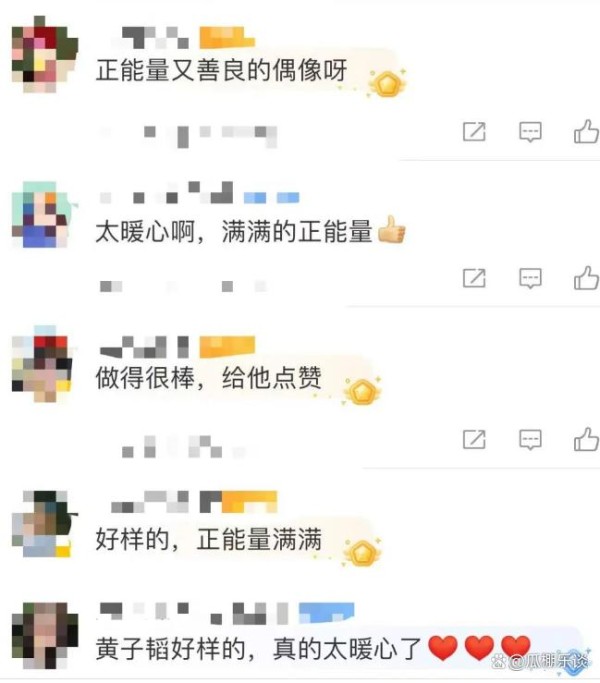Tap gold medal badge beside 好样的，正能量满满

click(x=363, y=552)
